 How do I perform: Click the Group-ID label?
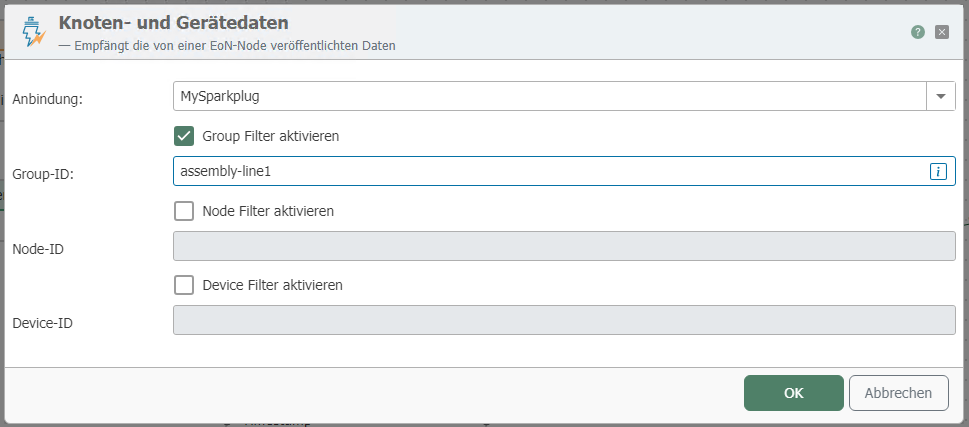(x=44, y=174)
